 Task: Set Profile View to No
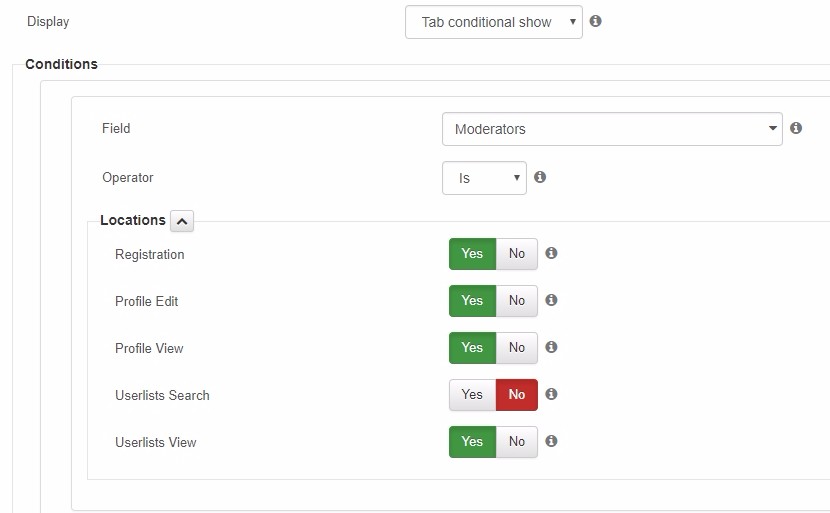[x=517, y=348]
